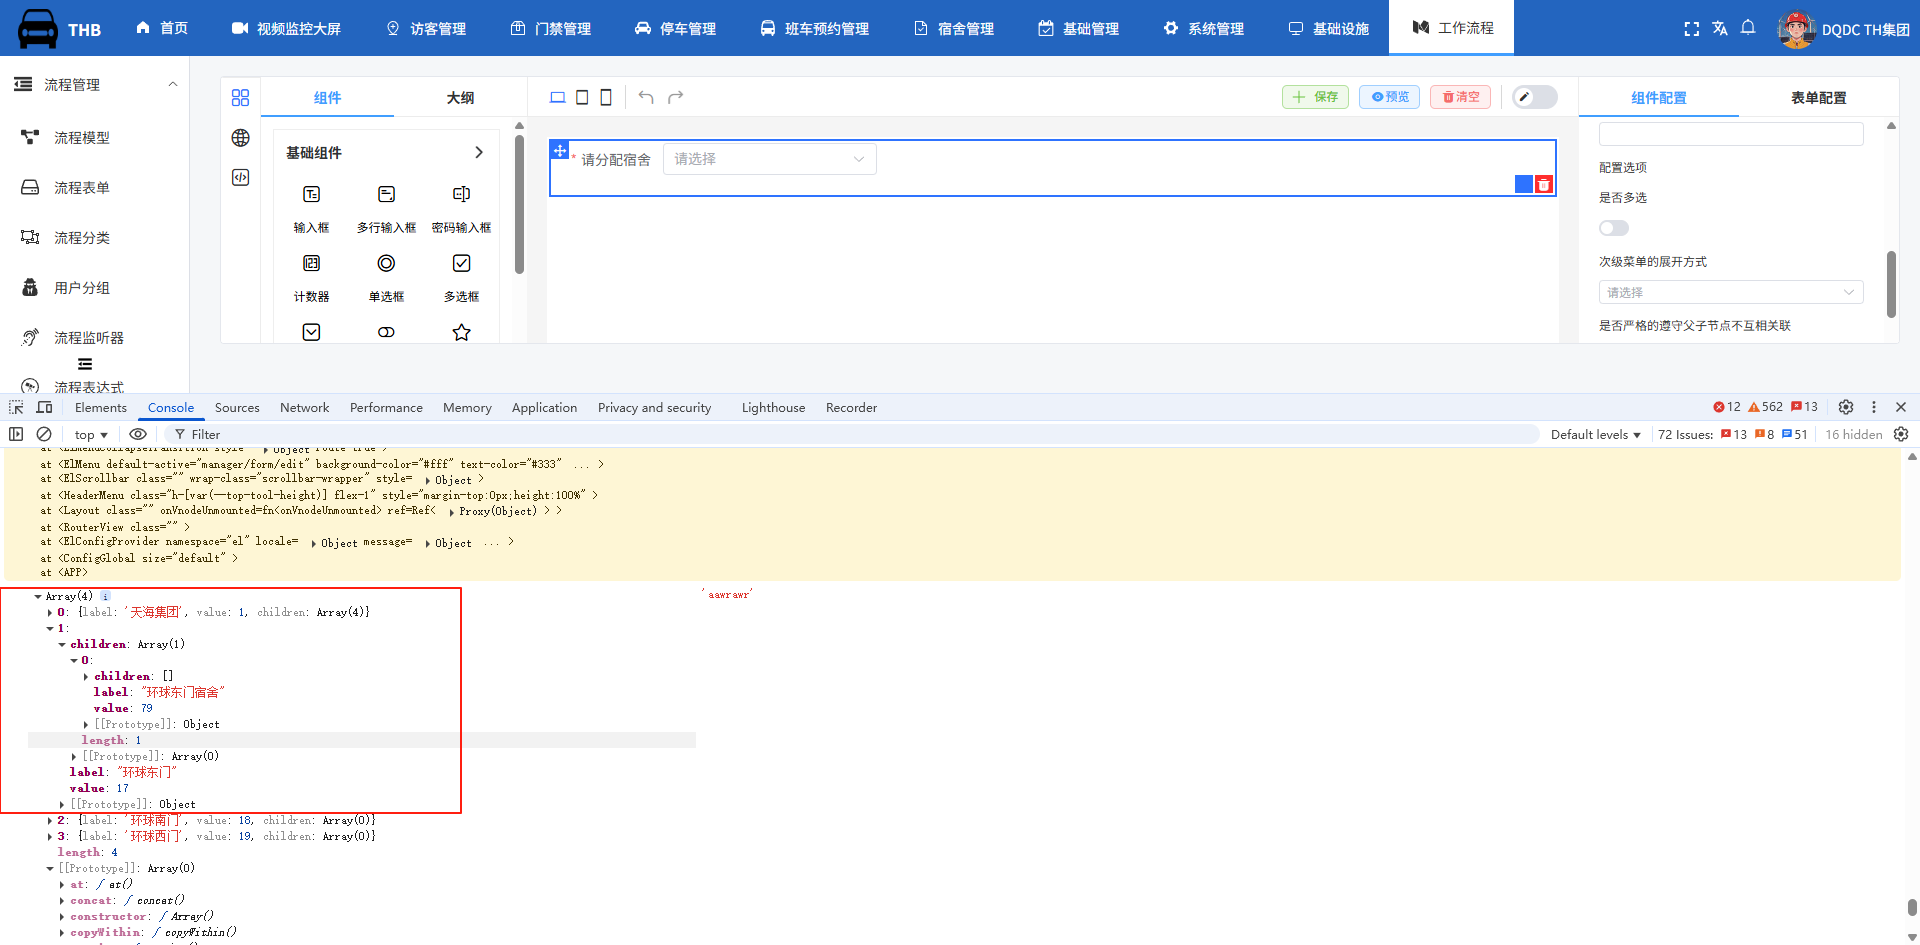Open the console top context dropdown
The height and width of the screenshot is (945, 1920).
click(x=91, y=434)
